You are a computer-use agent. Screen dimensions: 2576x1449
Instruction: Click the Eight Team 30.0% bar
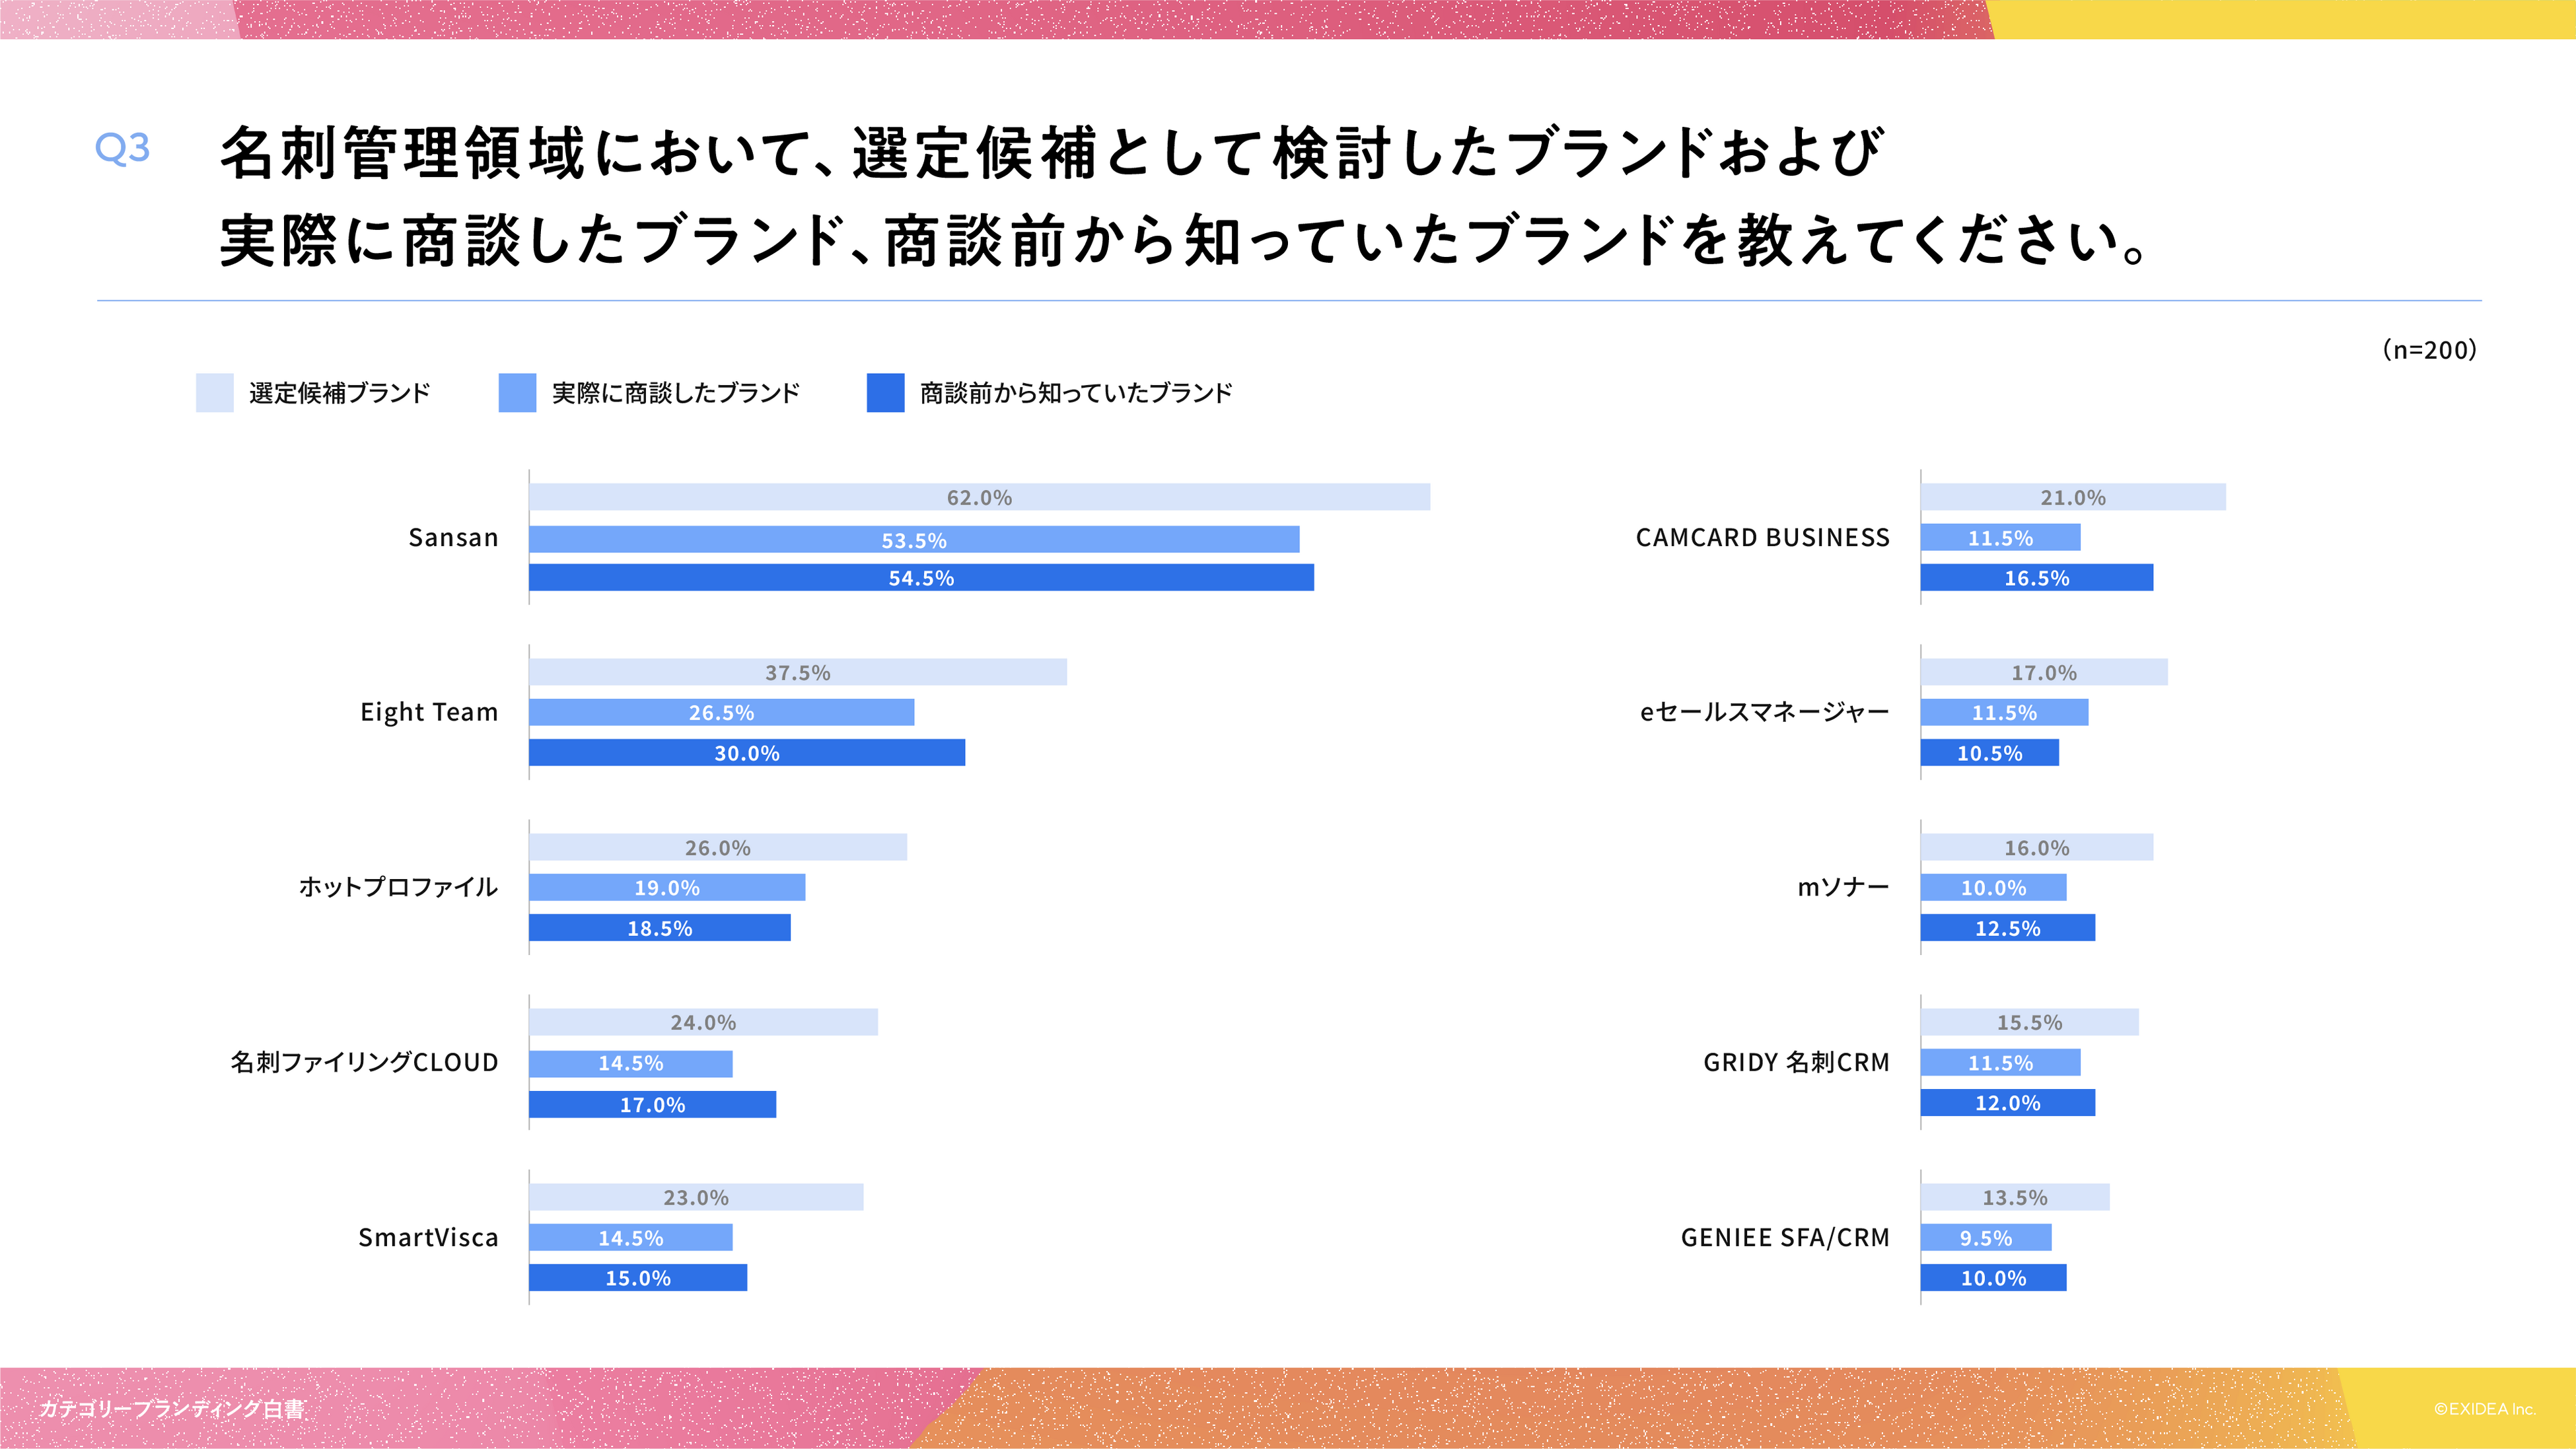tap(746, 753)
